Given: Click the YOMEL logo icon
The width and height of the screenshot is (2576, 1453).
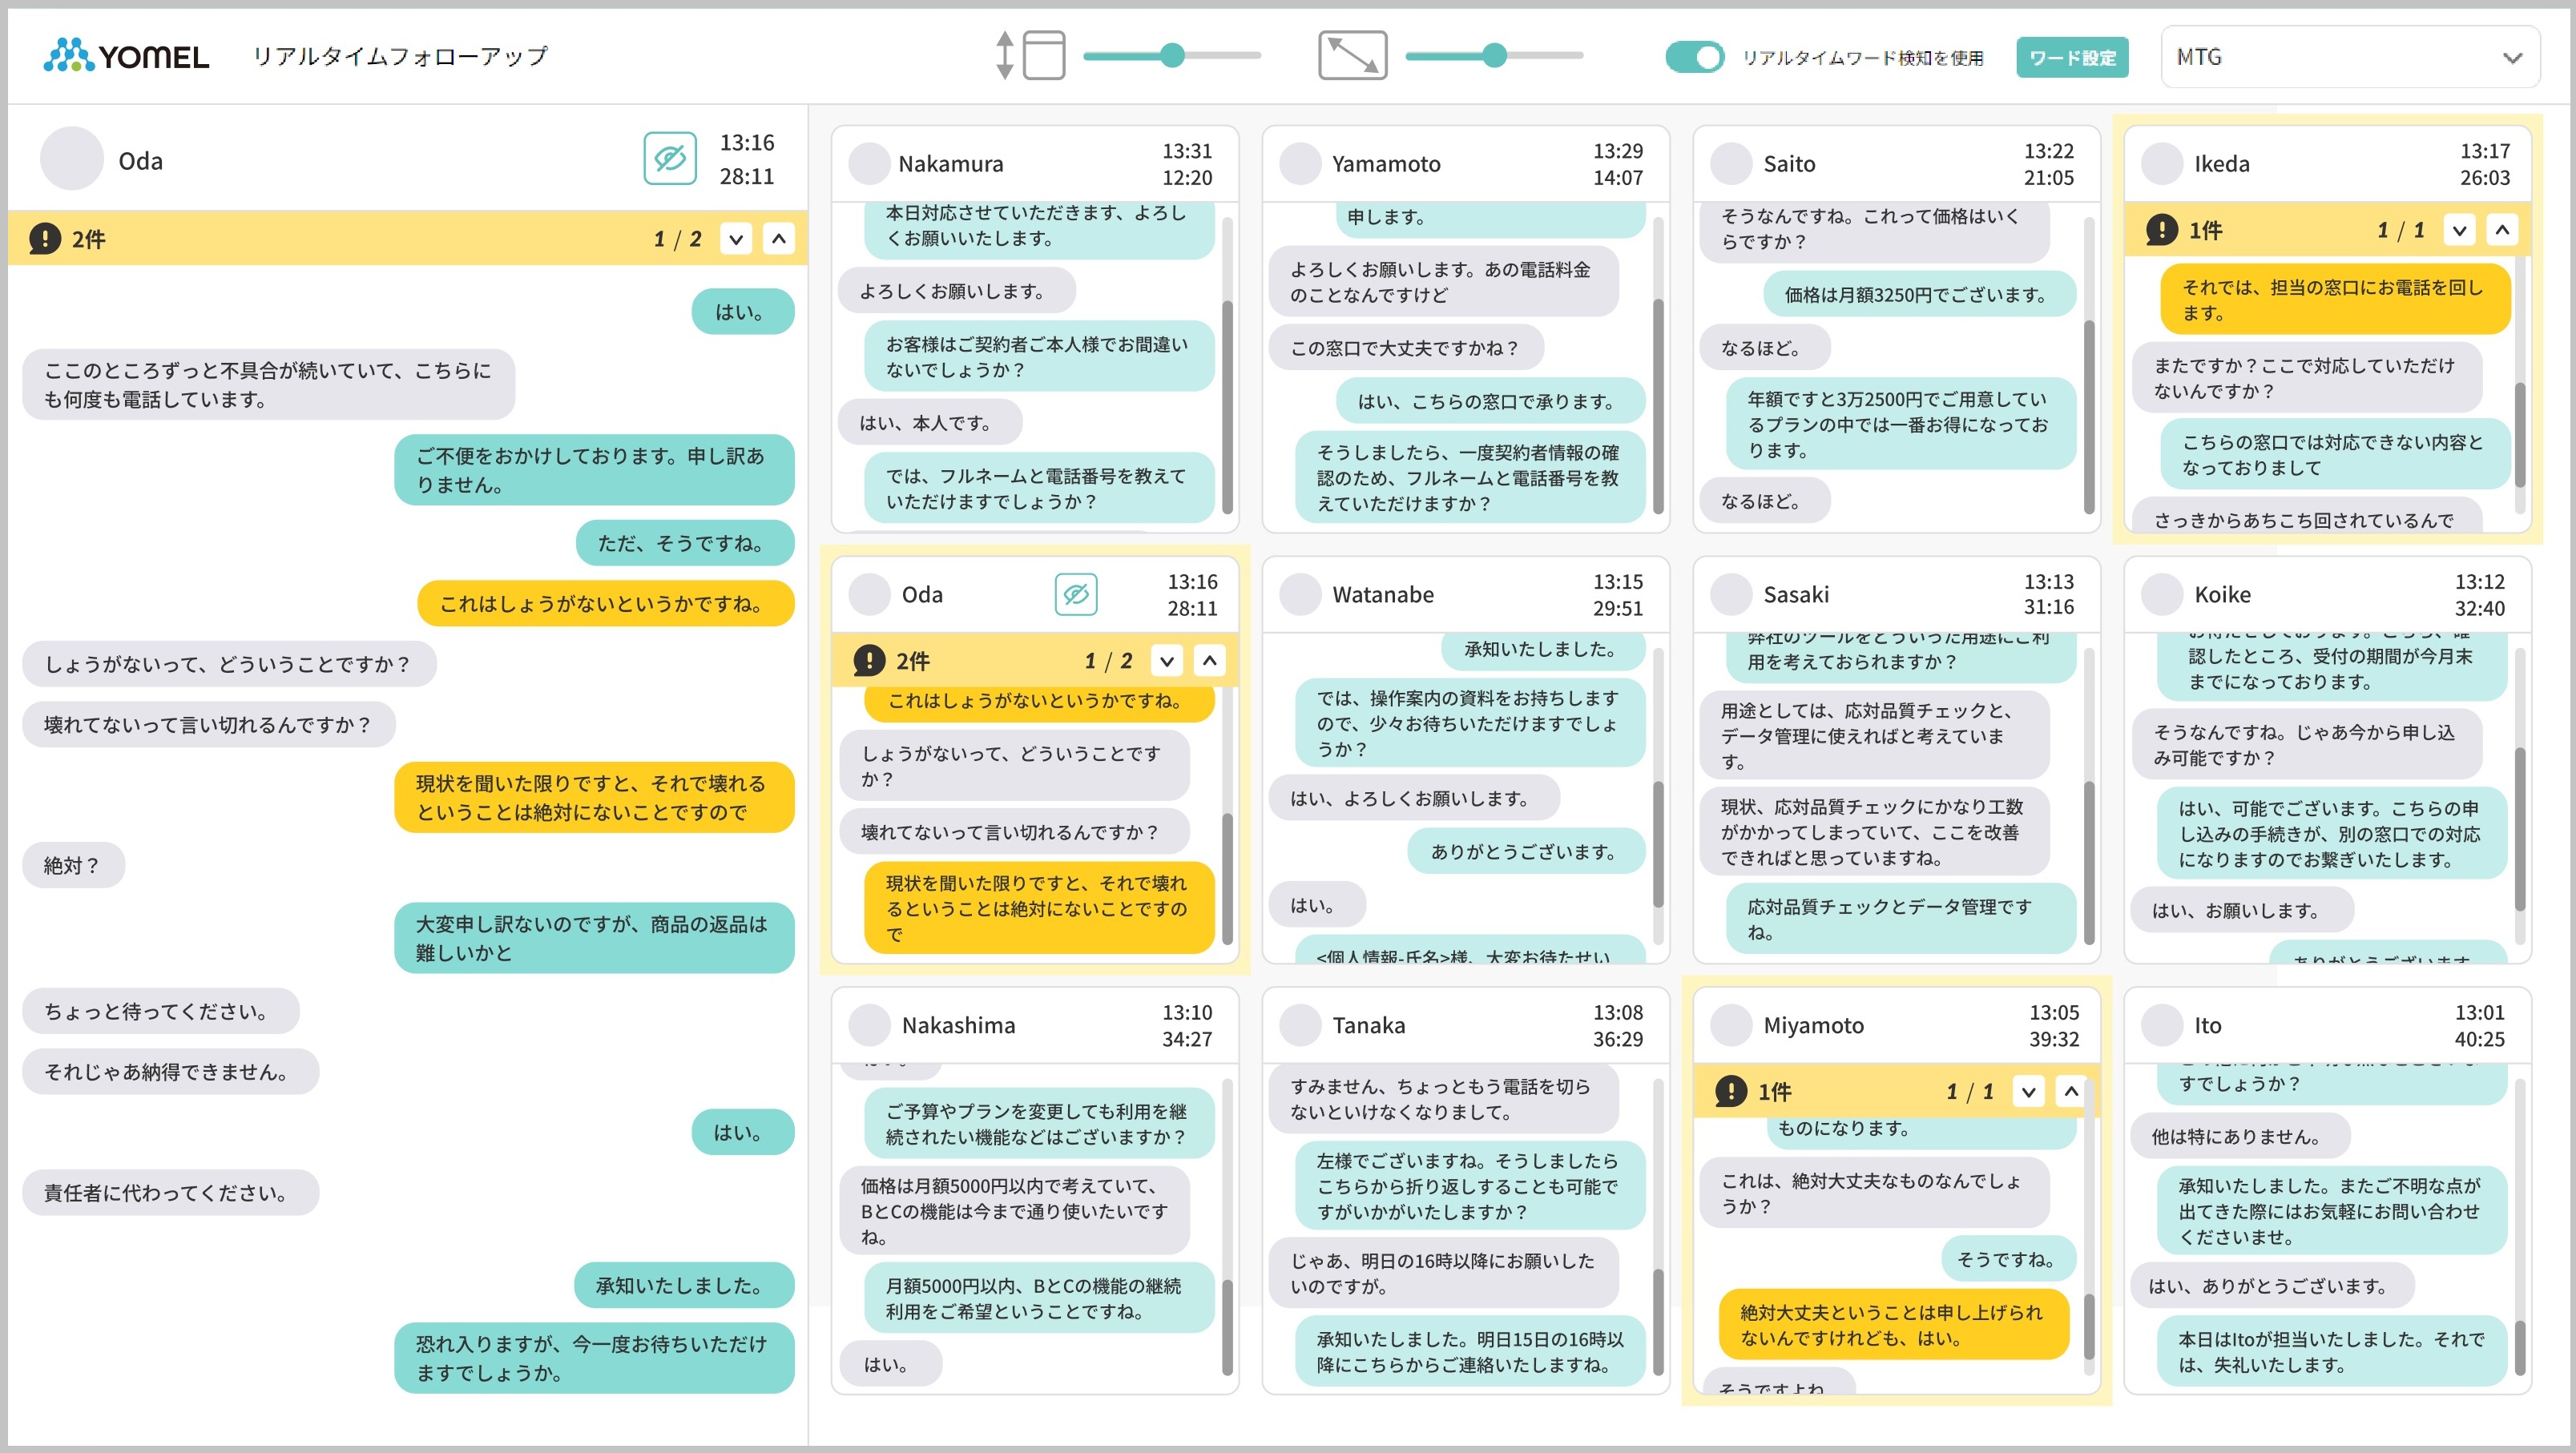Looking at the screenshot, I should [68, 57].
